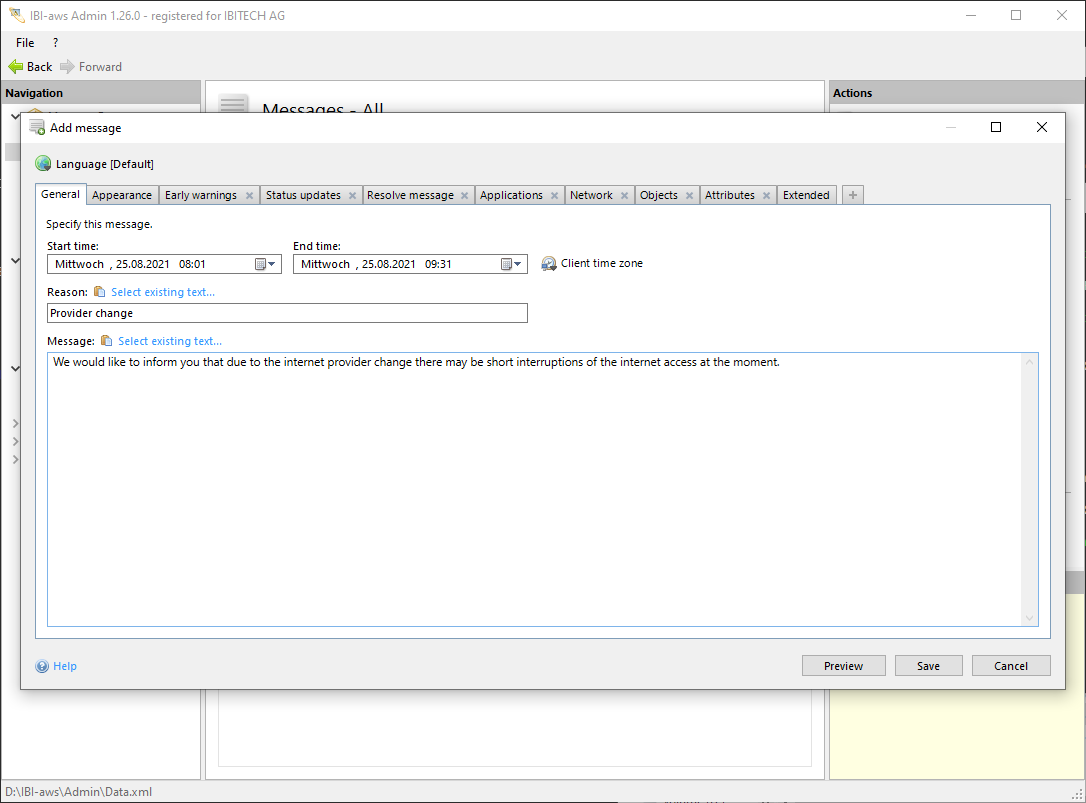Click the Client time zone icon

tap(549, 264)
